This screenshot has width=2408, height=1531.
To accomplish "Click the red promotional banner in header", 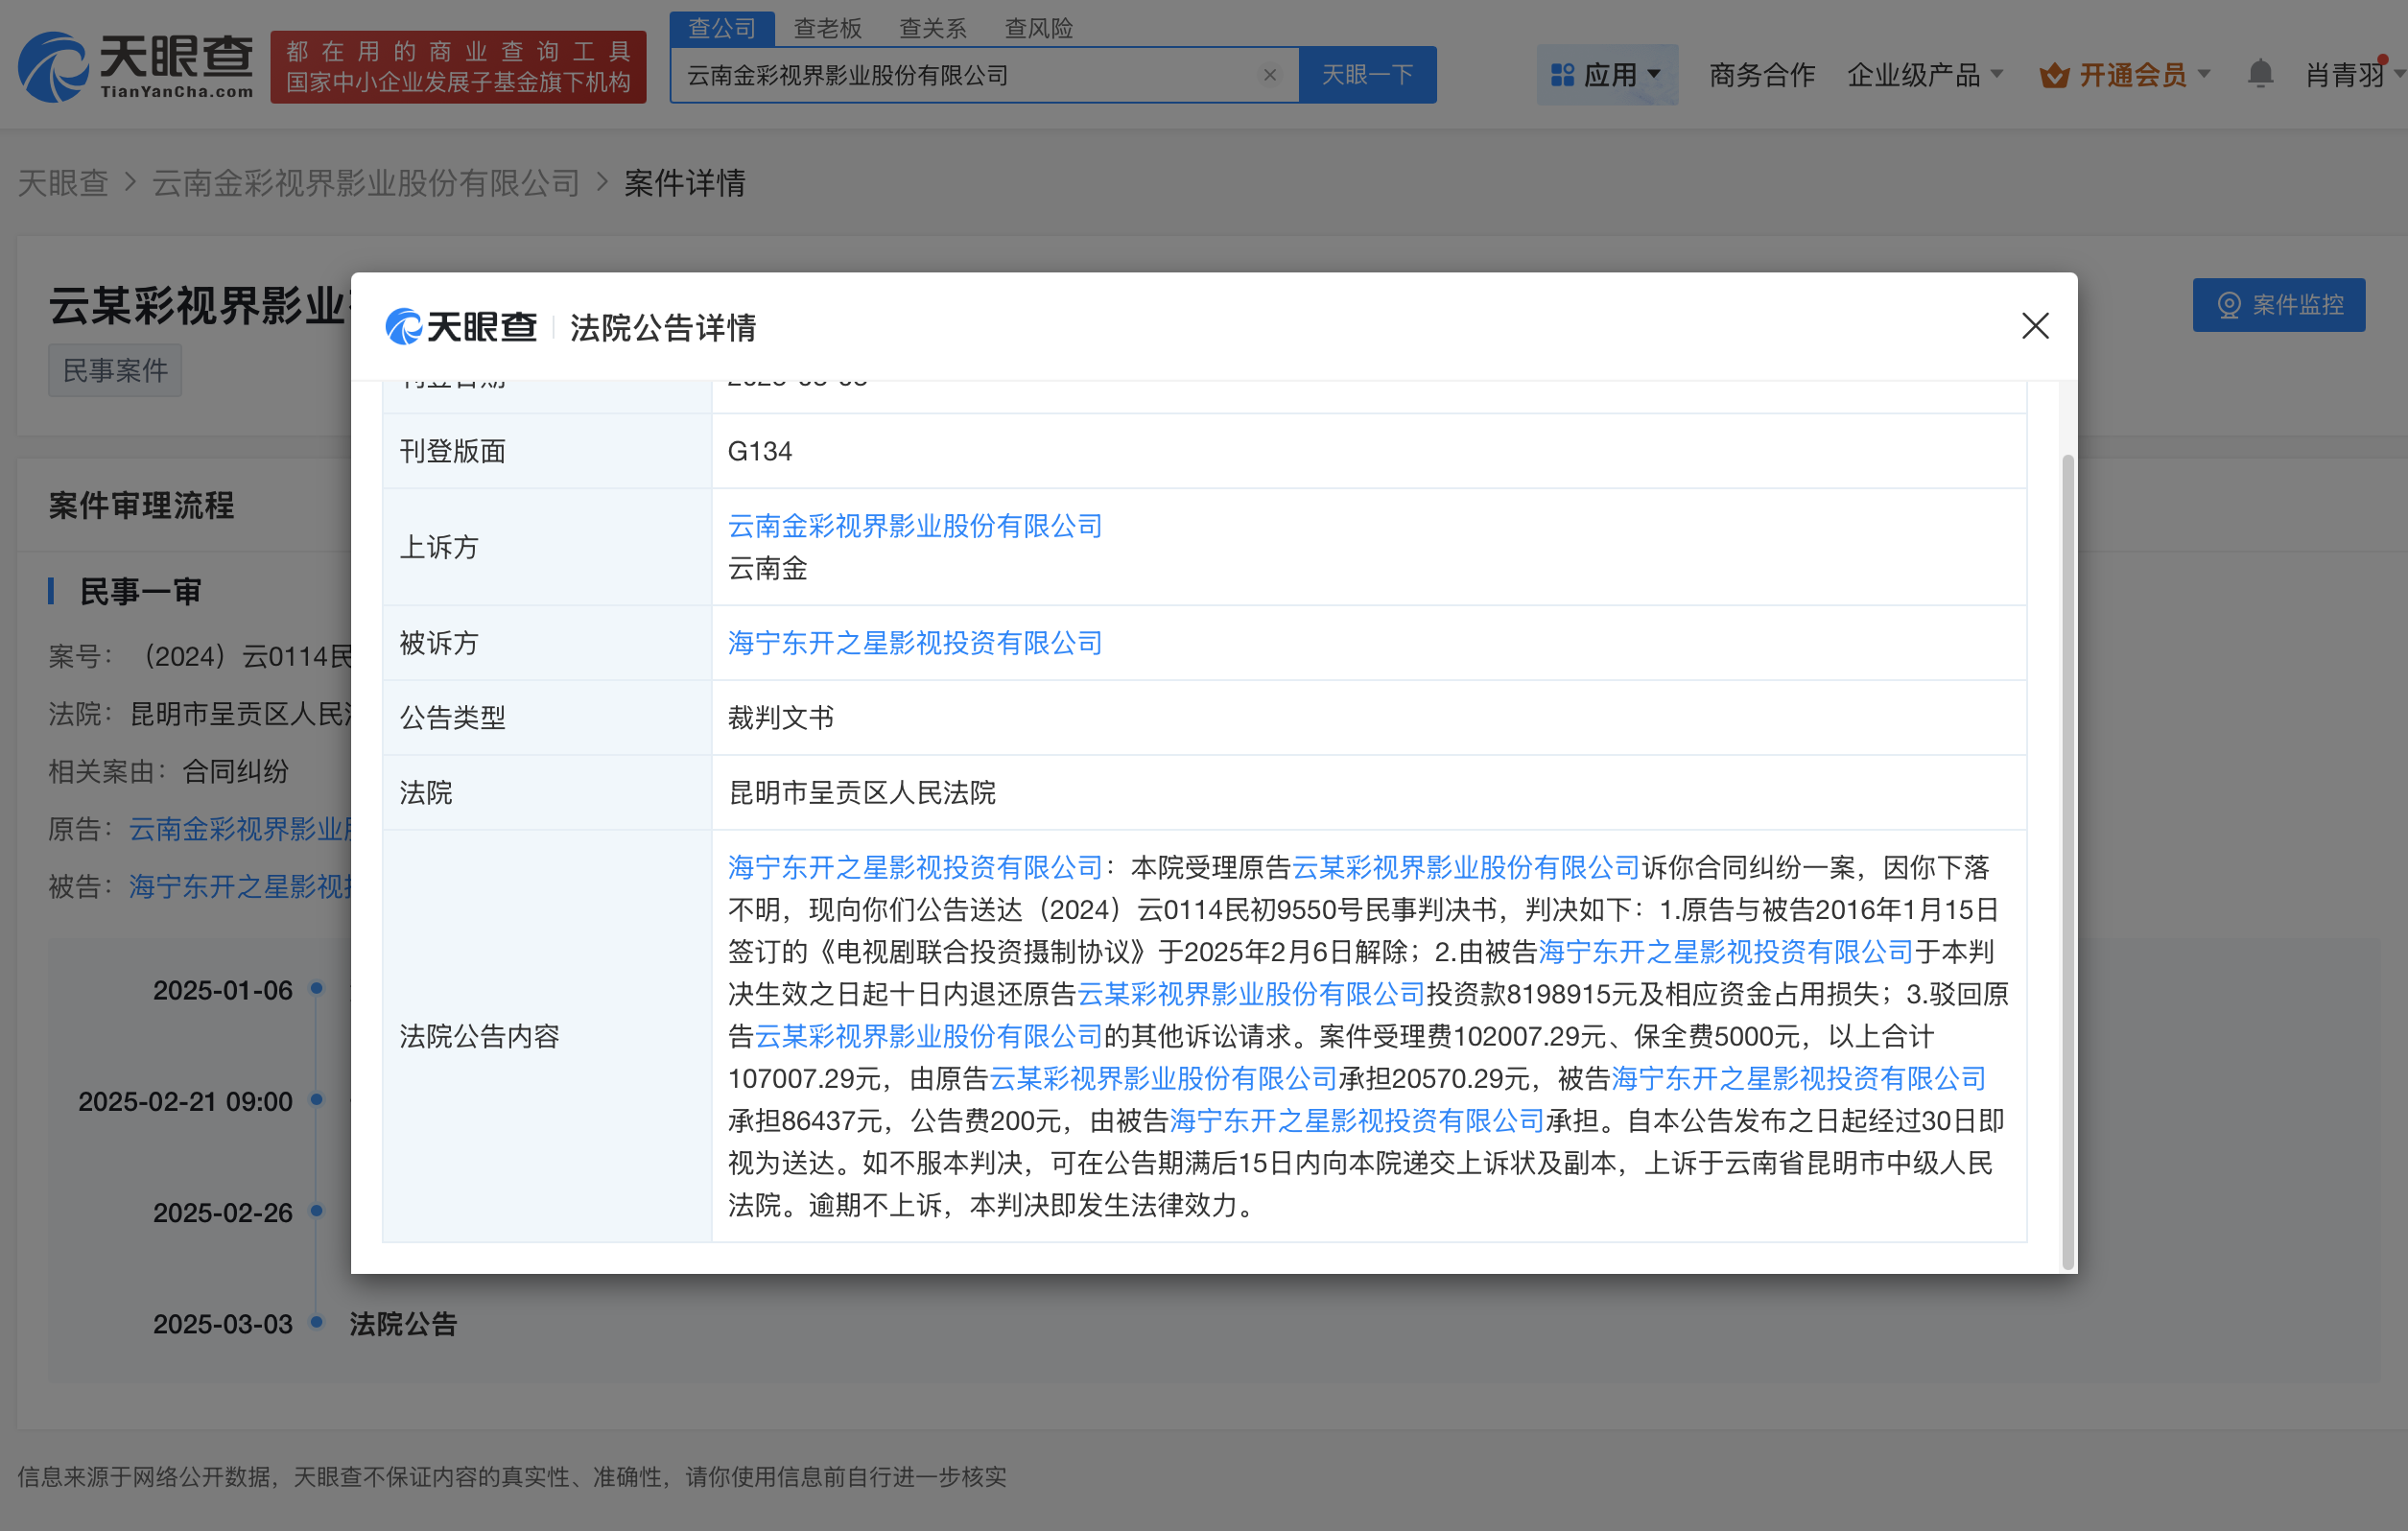I will tap(459, 67).
